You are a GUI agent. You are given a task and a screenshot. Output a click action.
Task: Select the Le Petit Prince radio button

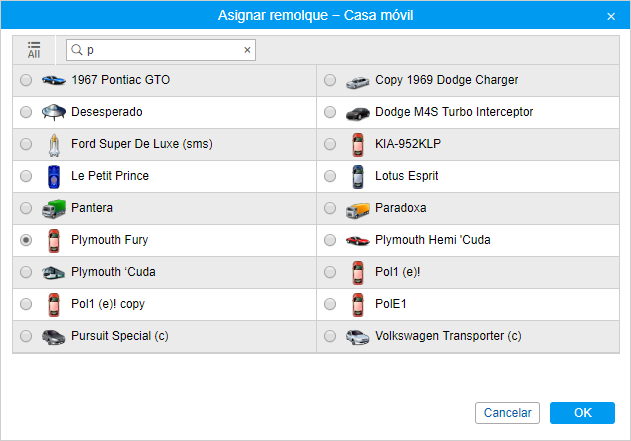[26, 176]
